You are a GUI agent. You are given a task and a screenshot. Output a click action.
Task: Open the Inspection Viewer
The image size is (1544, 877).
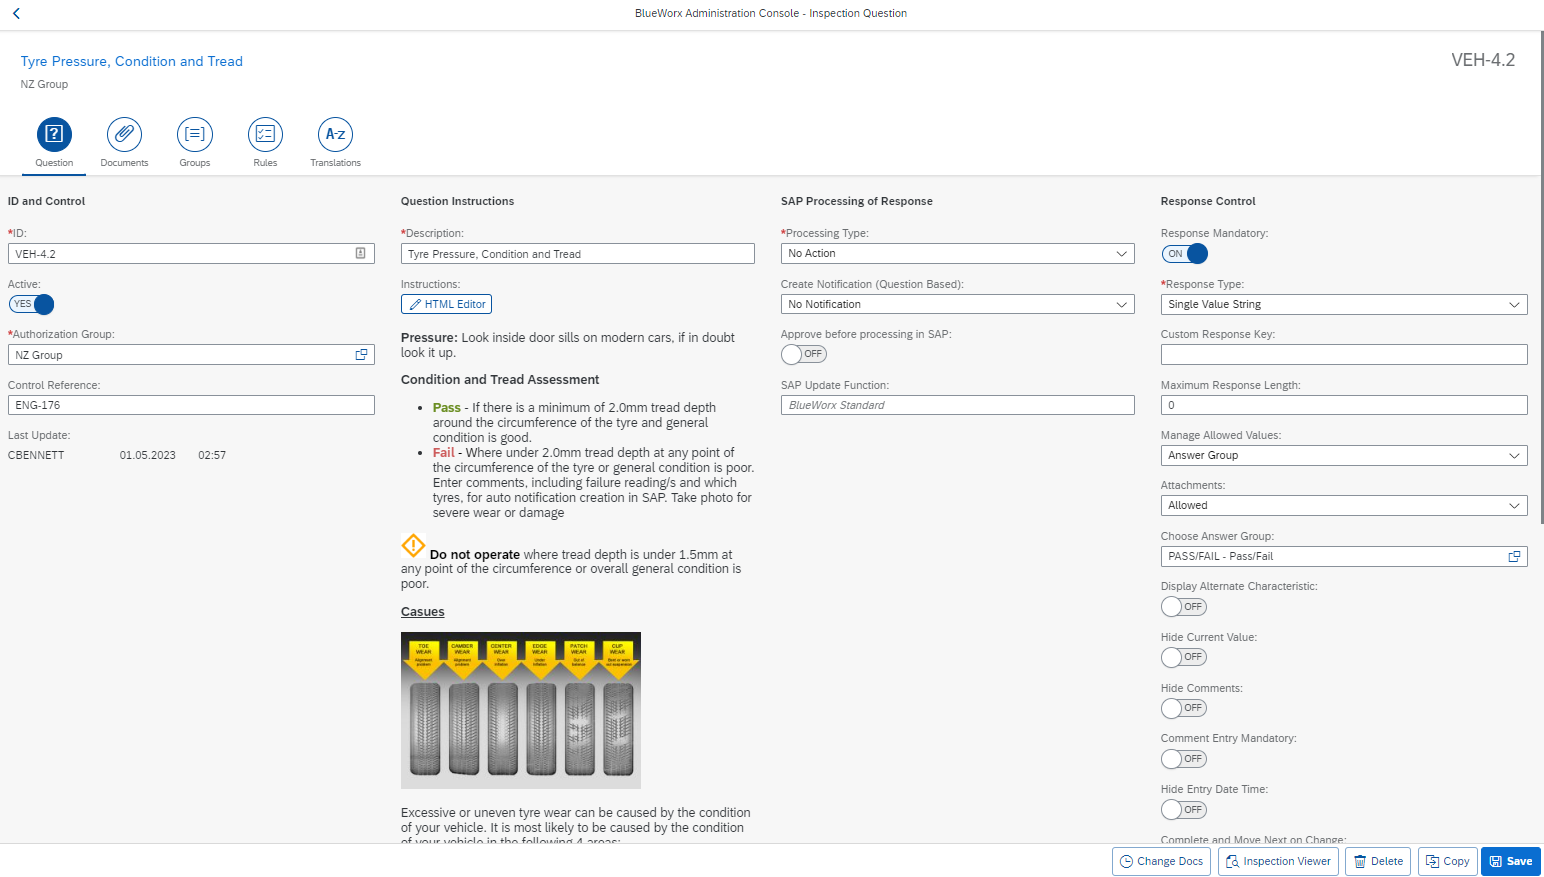pyautogui.click(x=1278, y=861)
